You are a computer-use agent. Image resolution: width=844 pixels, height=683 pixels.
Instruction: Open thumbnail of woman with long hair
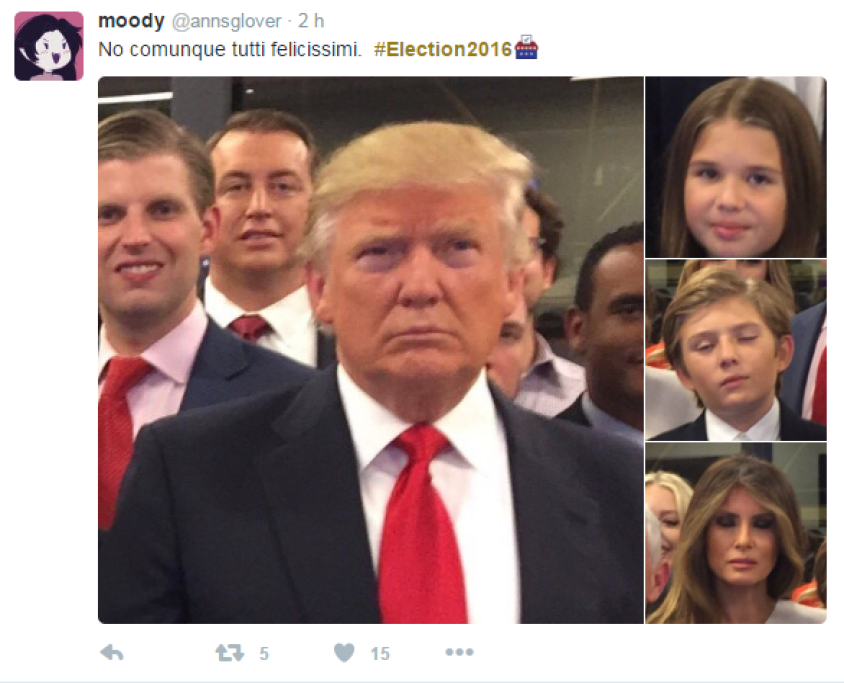click(736, 533)
